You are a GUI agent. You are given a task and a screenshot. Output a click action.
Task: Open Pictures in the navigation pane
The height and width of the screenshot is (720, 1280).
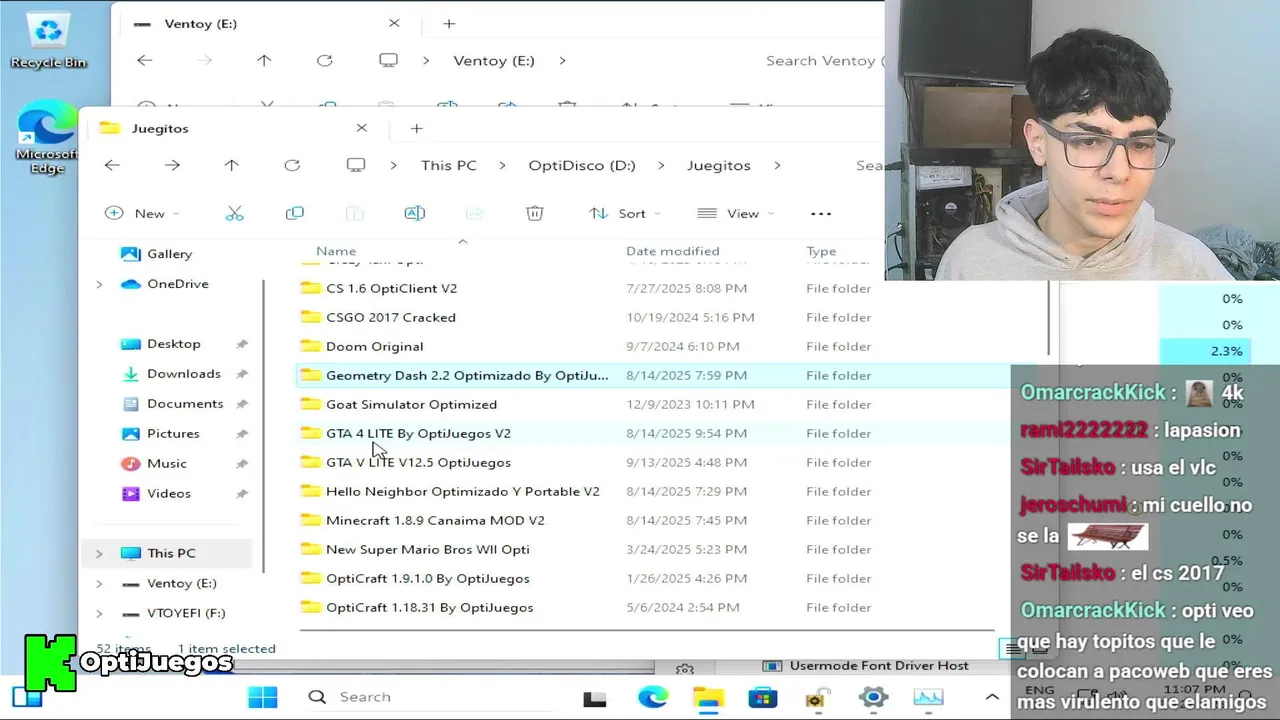pyautogui.click(x=173, y=434)
